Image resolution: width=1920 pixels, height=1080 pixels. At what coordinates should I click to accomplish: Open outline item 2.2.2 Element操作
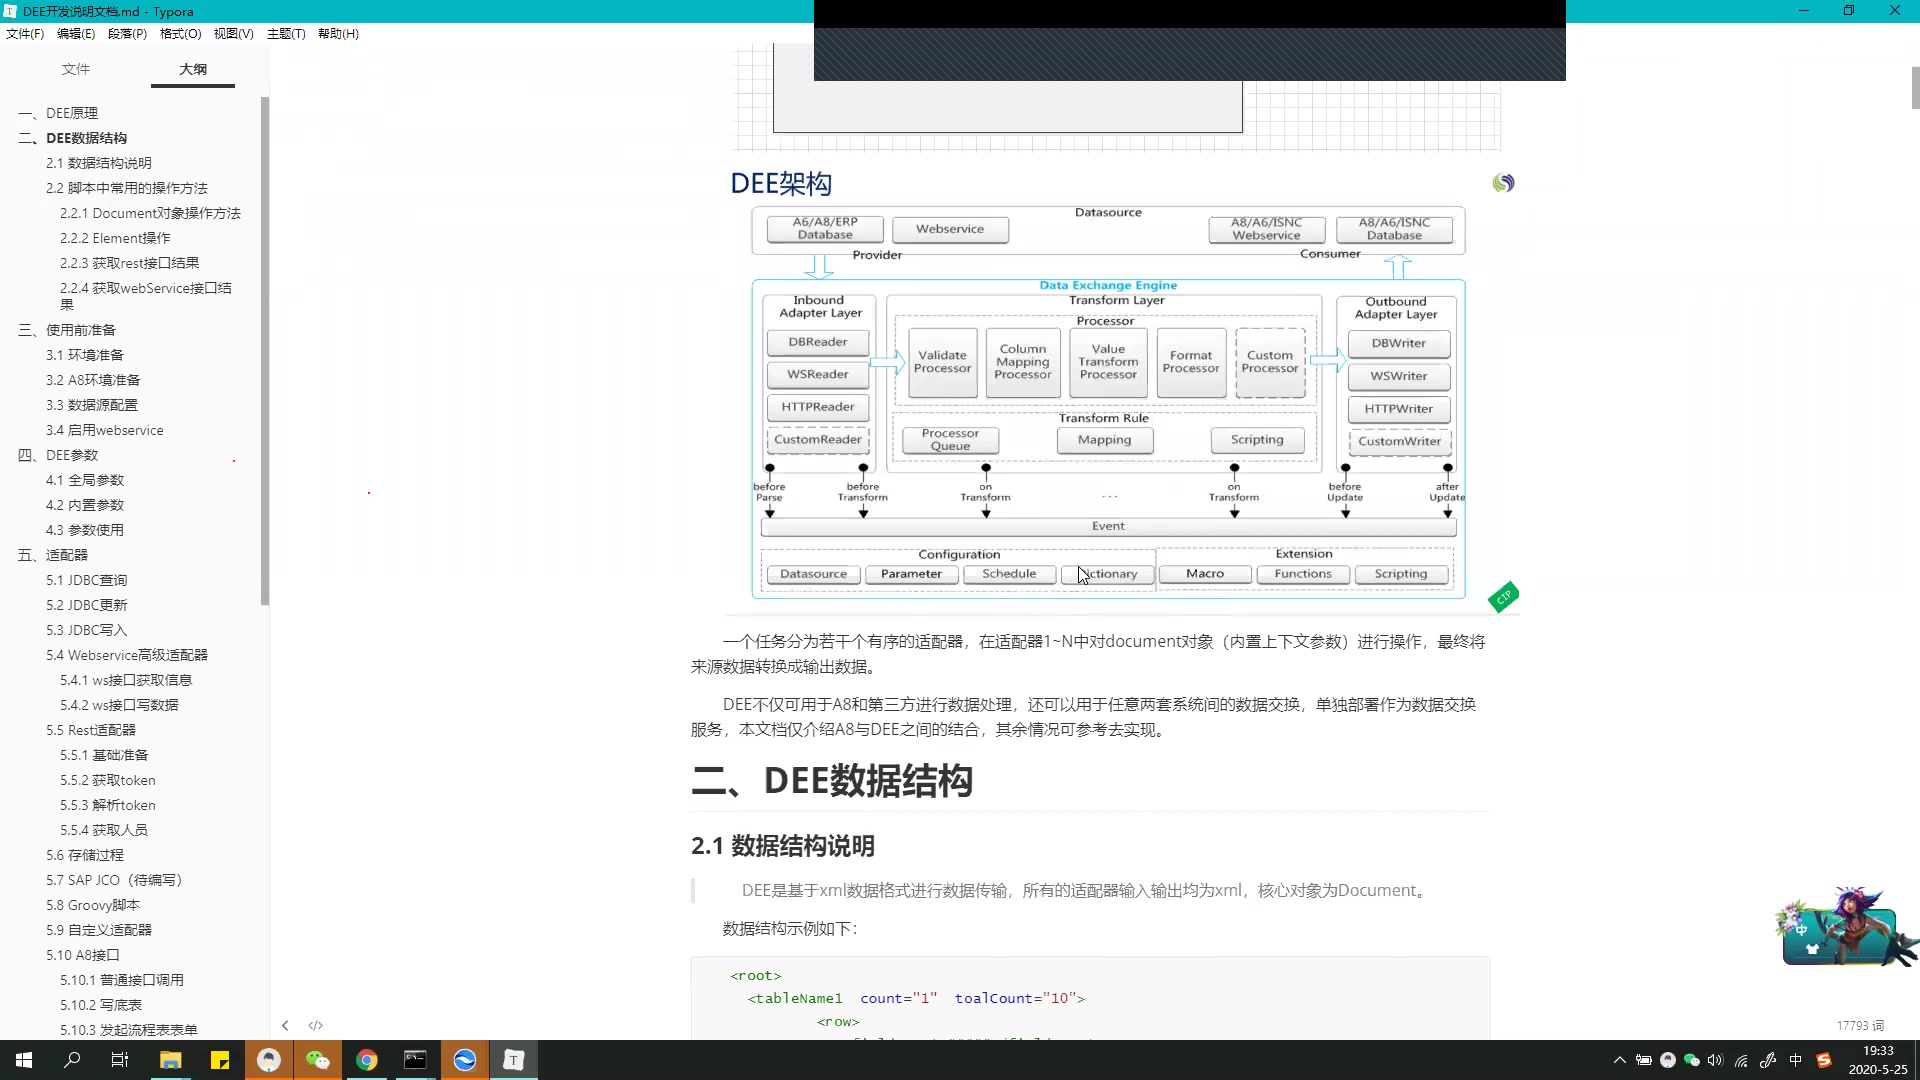point(115,238)
